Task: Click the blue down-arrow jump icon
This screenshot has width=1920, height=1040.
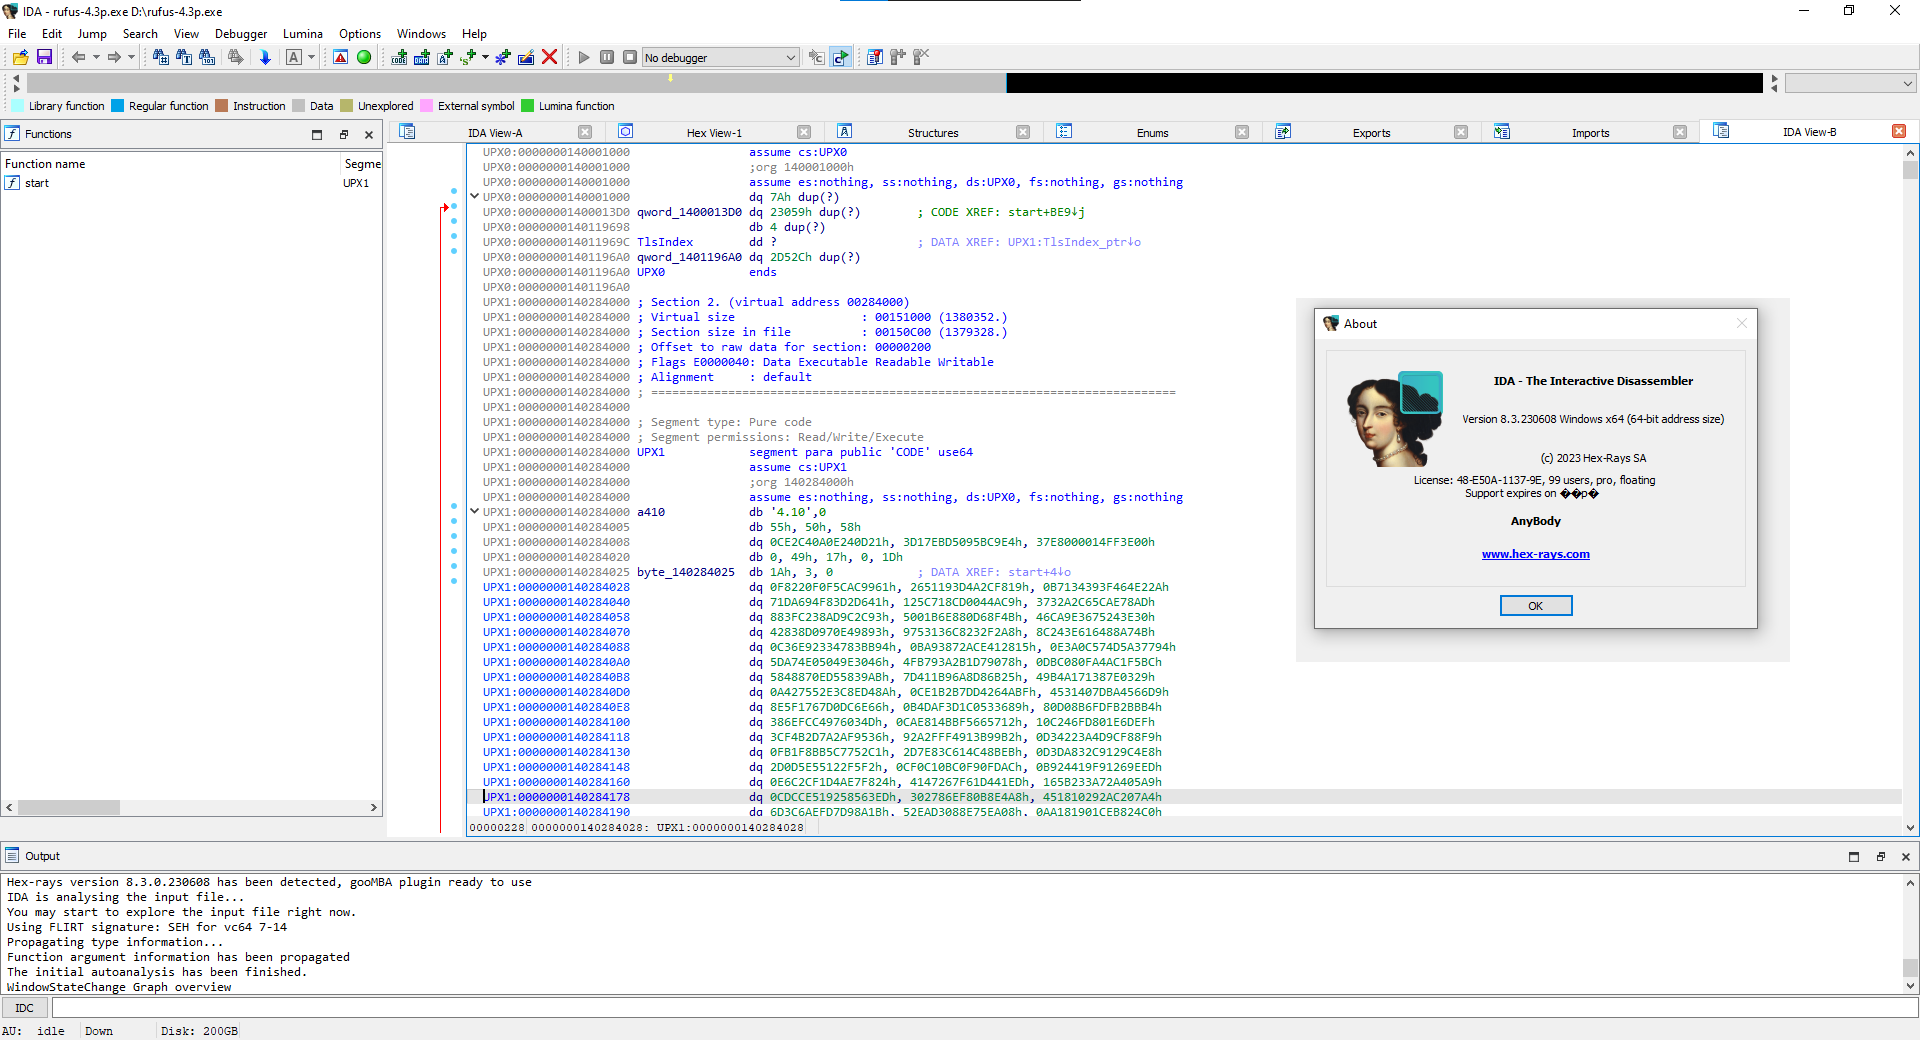Action: 265,57
